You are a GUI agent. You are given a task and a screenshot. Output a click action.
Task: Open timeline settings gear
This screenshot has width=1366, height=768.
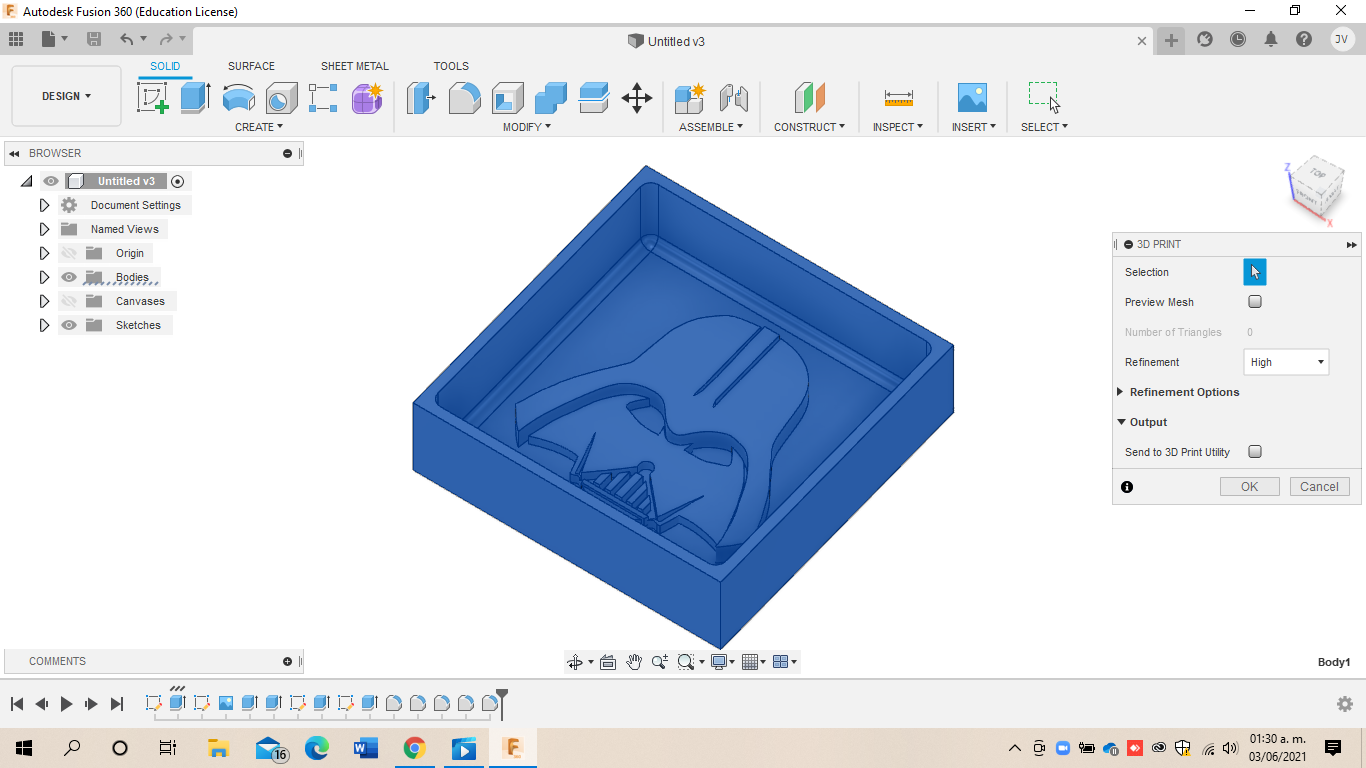coord(1345,704)
